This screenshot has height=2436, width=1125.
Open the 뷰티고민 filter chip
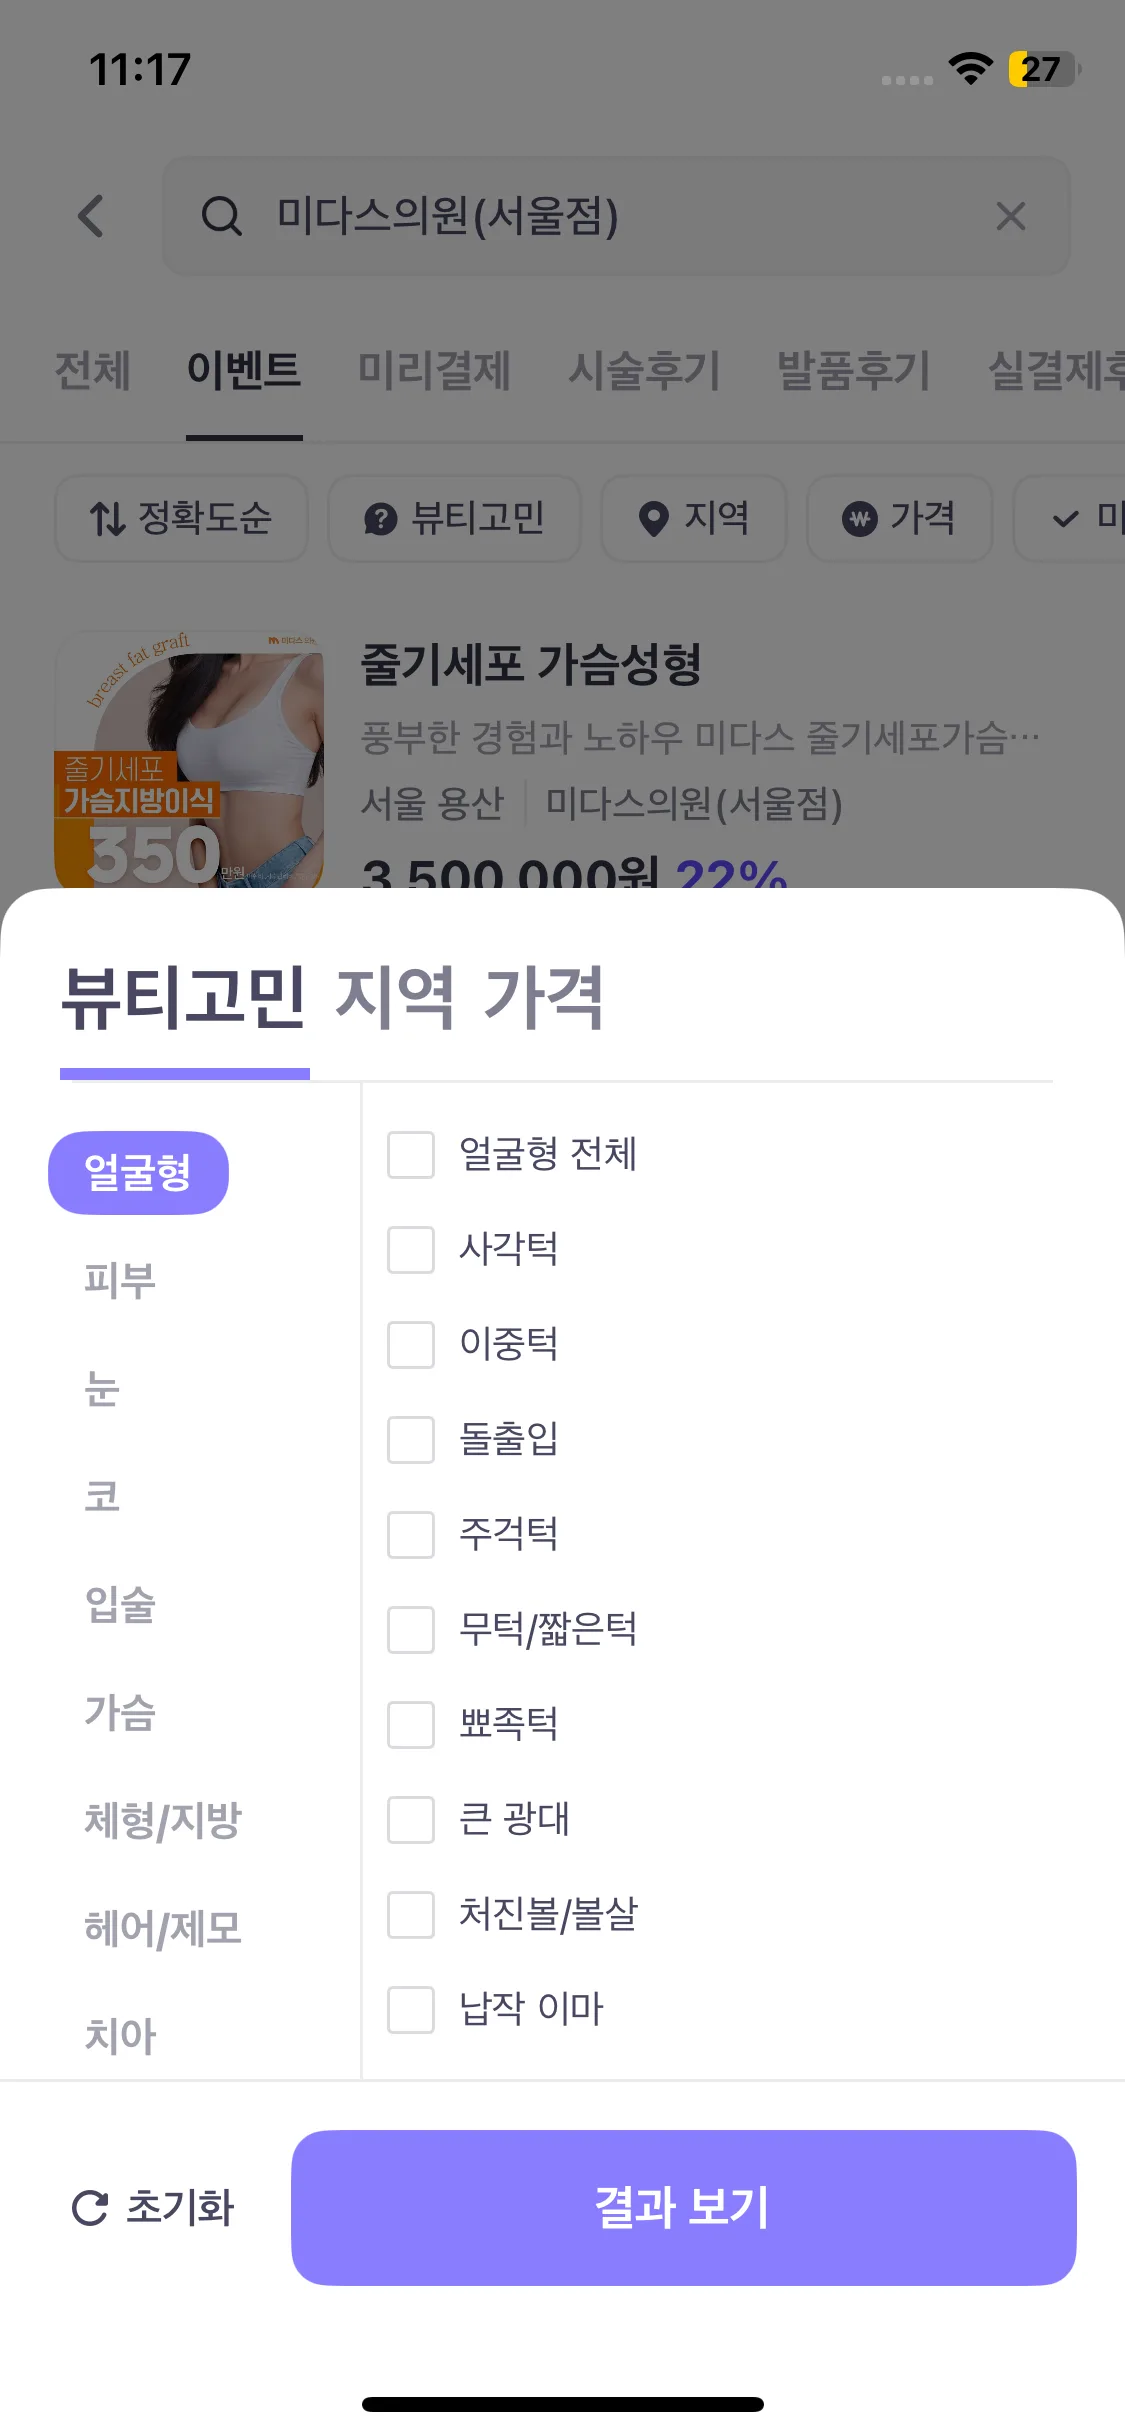click(454, 518)
